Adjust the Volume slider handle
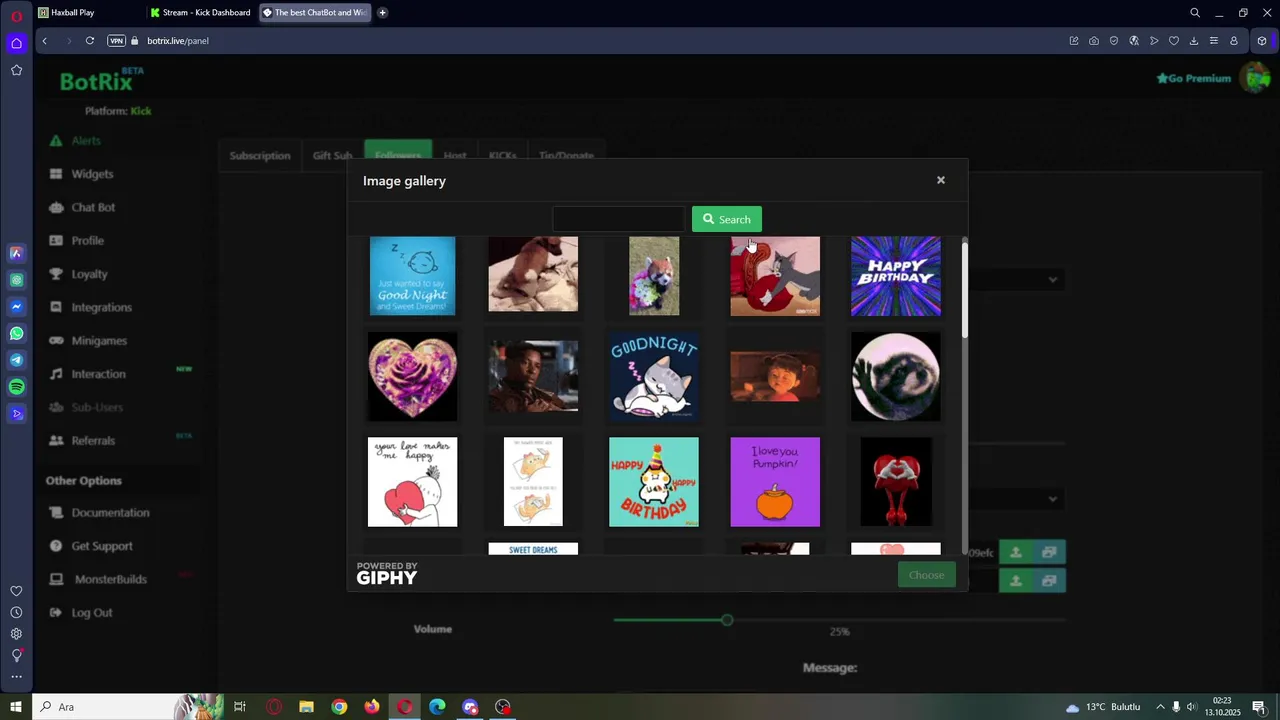1280x720 pixels. click(727, 620)
